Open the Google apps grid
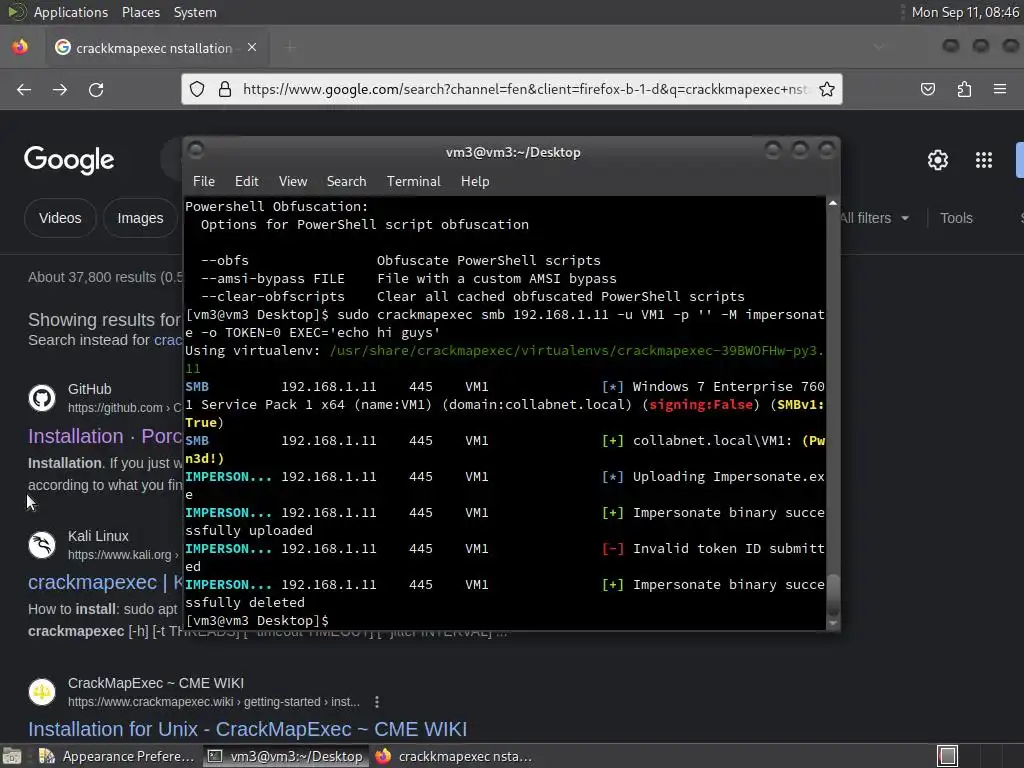The height and width of the screenshot is (768, 1024). point(984,160)
